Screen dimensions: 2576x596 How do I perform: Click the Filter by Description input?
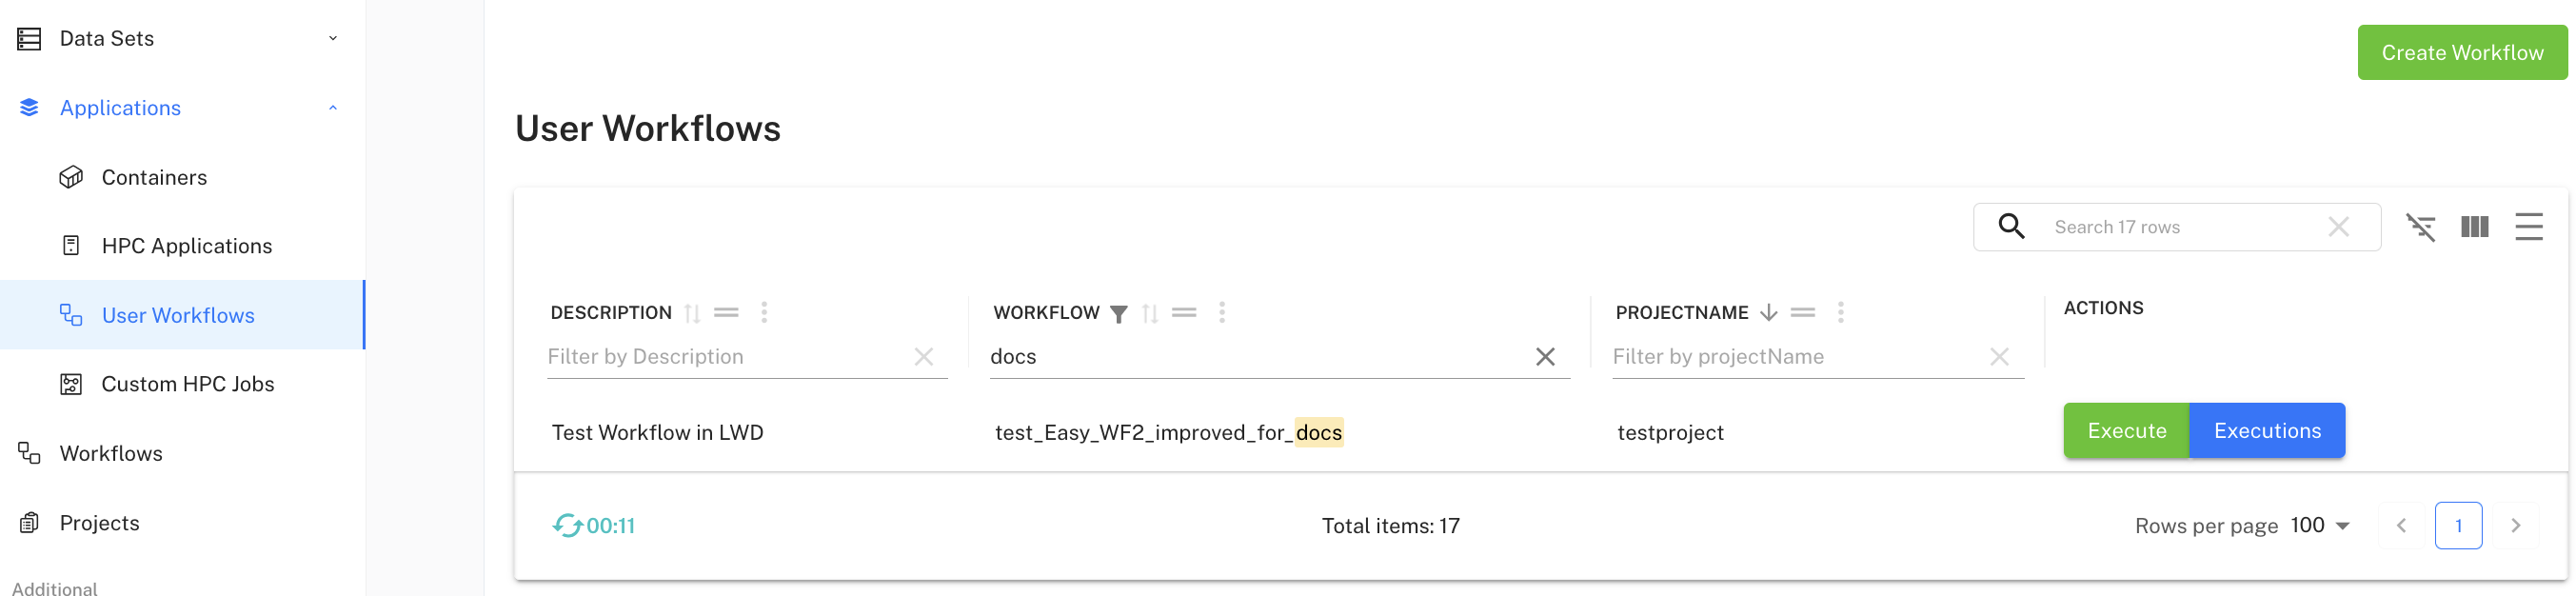(727, 357)
